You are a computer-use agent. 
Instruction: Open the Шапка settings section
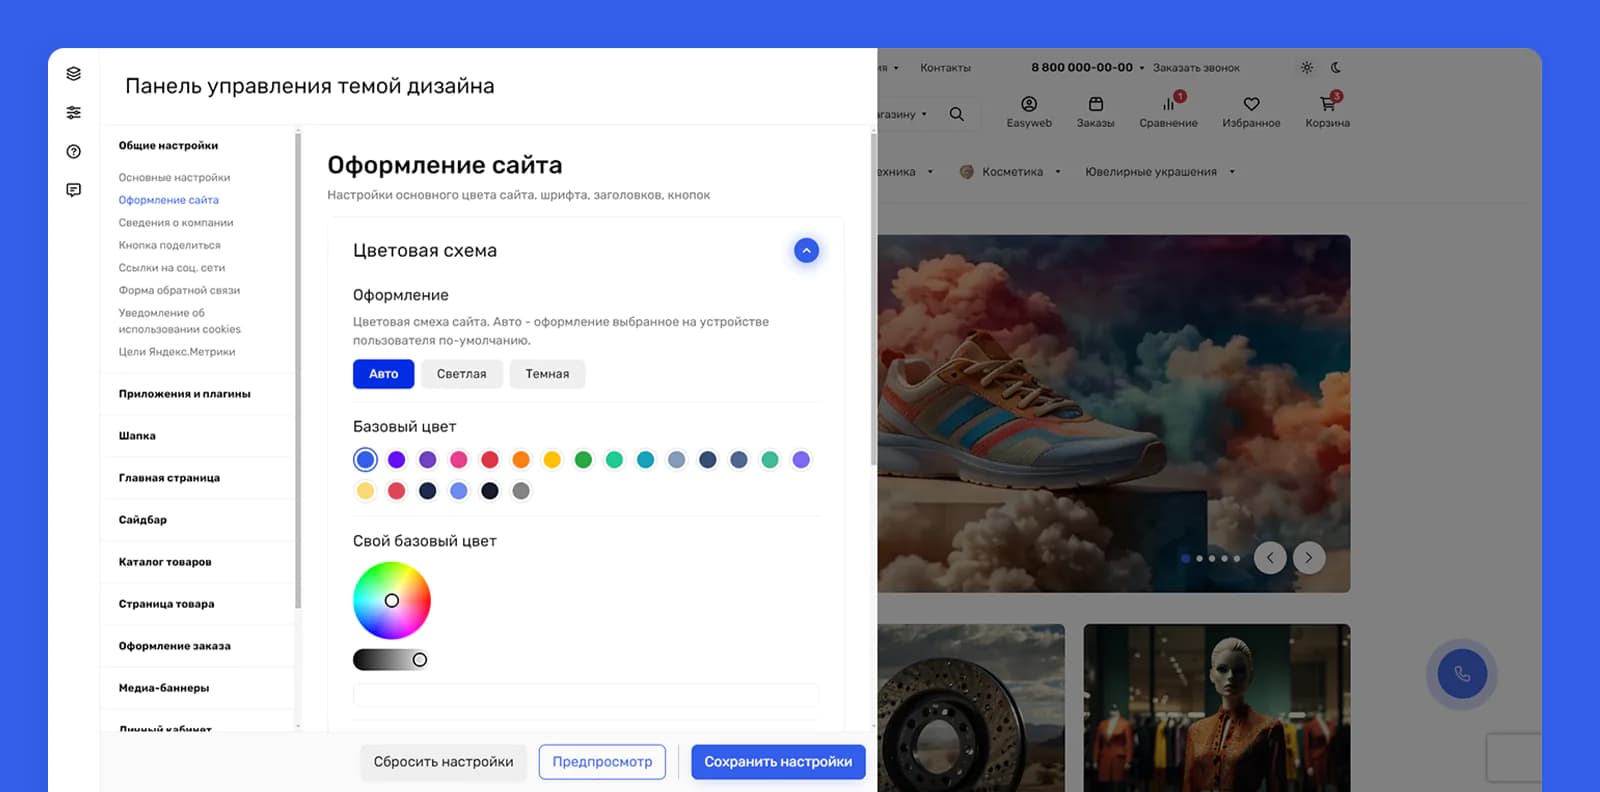[137, 436]
